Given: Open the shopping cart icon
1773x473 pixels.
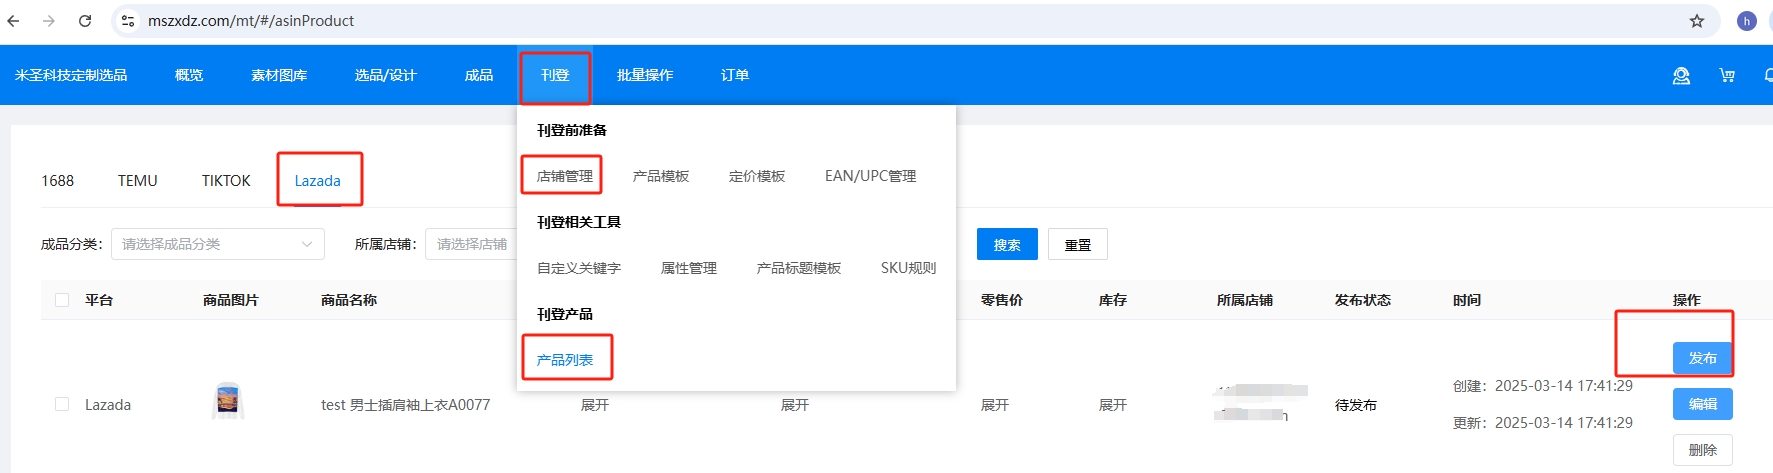Looking at the screenshot, I should click(1727, 76).
